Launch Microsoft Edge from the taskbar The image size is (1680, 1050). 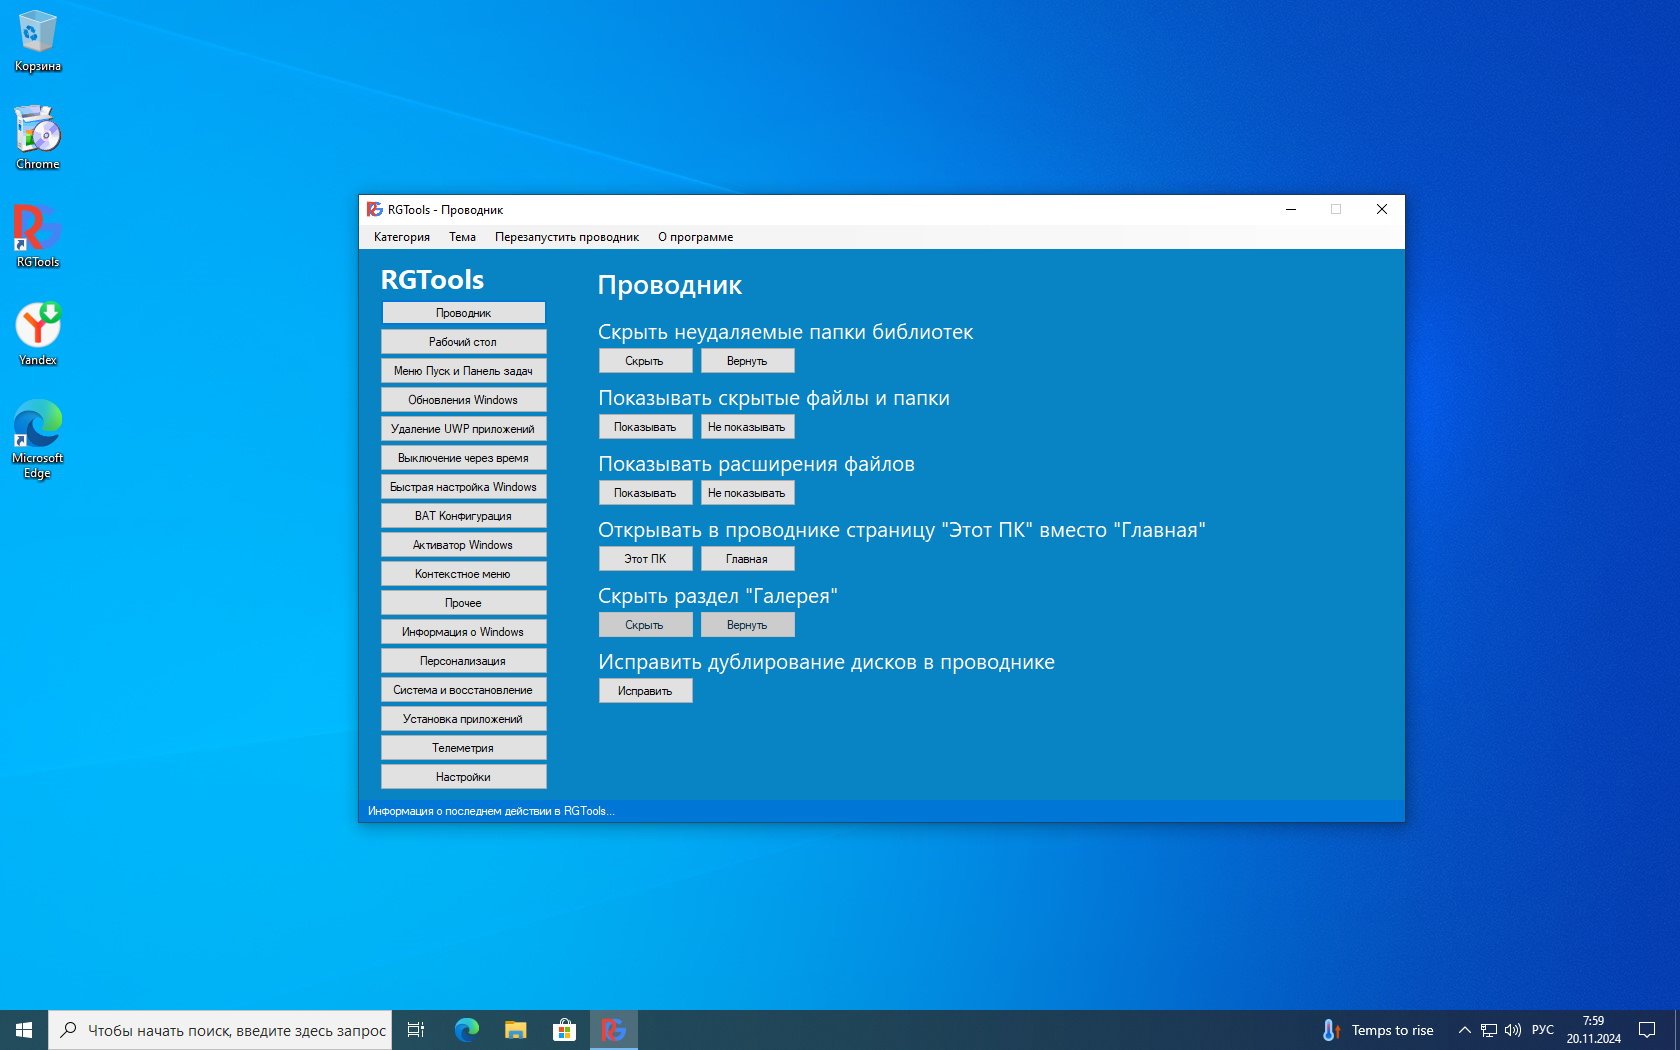466,1029
